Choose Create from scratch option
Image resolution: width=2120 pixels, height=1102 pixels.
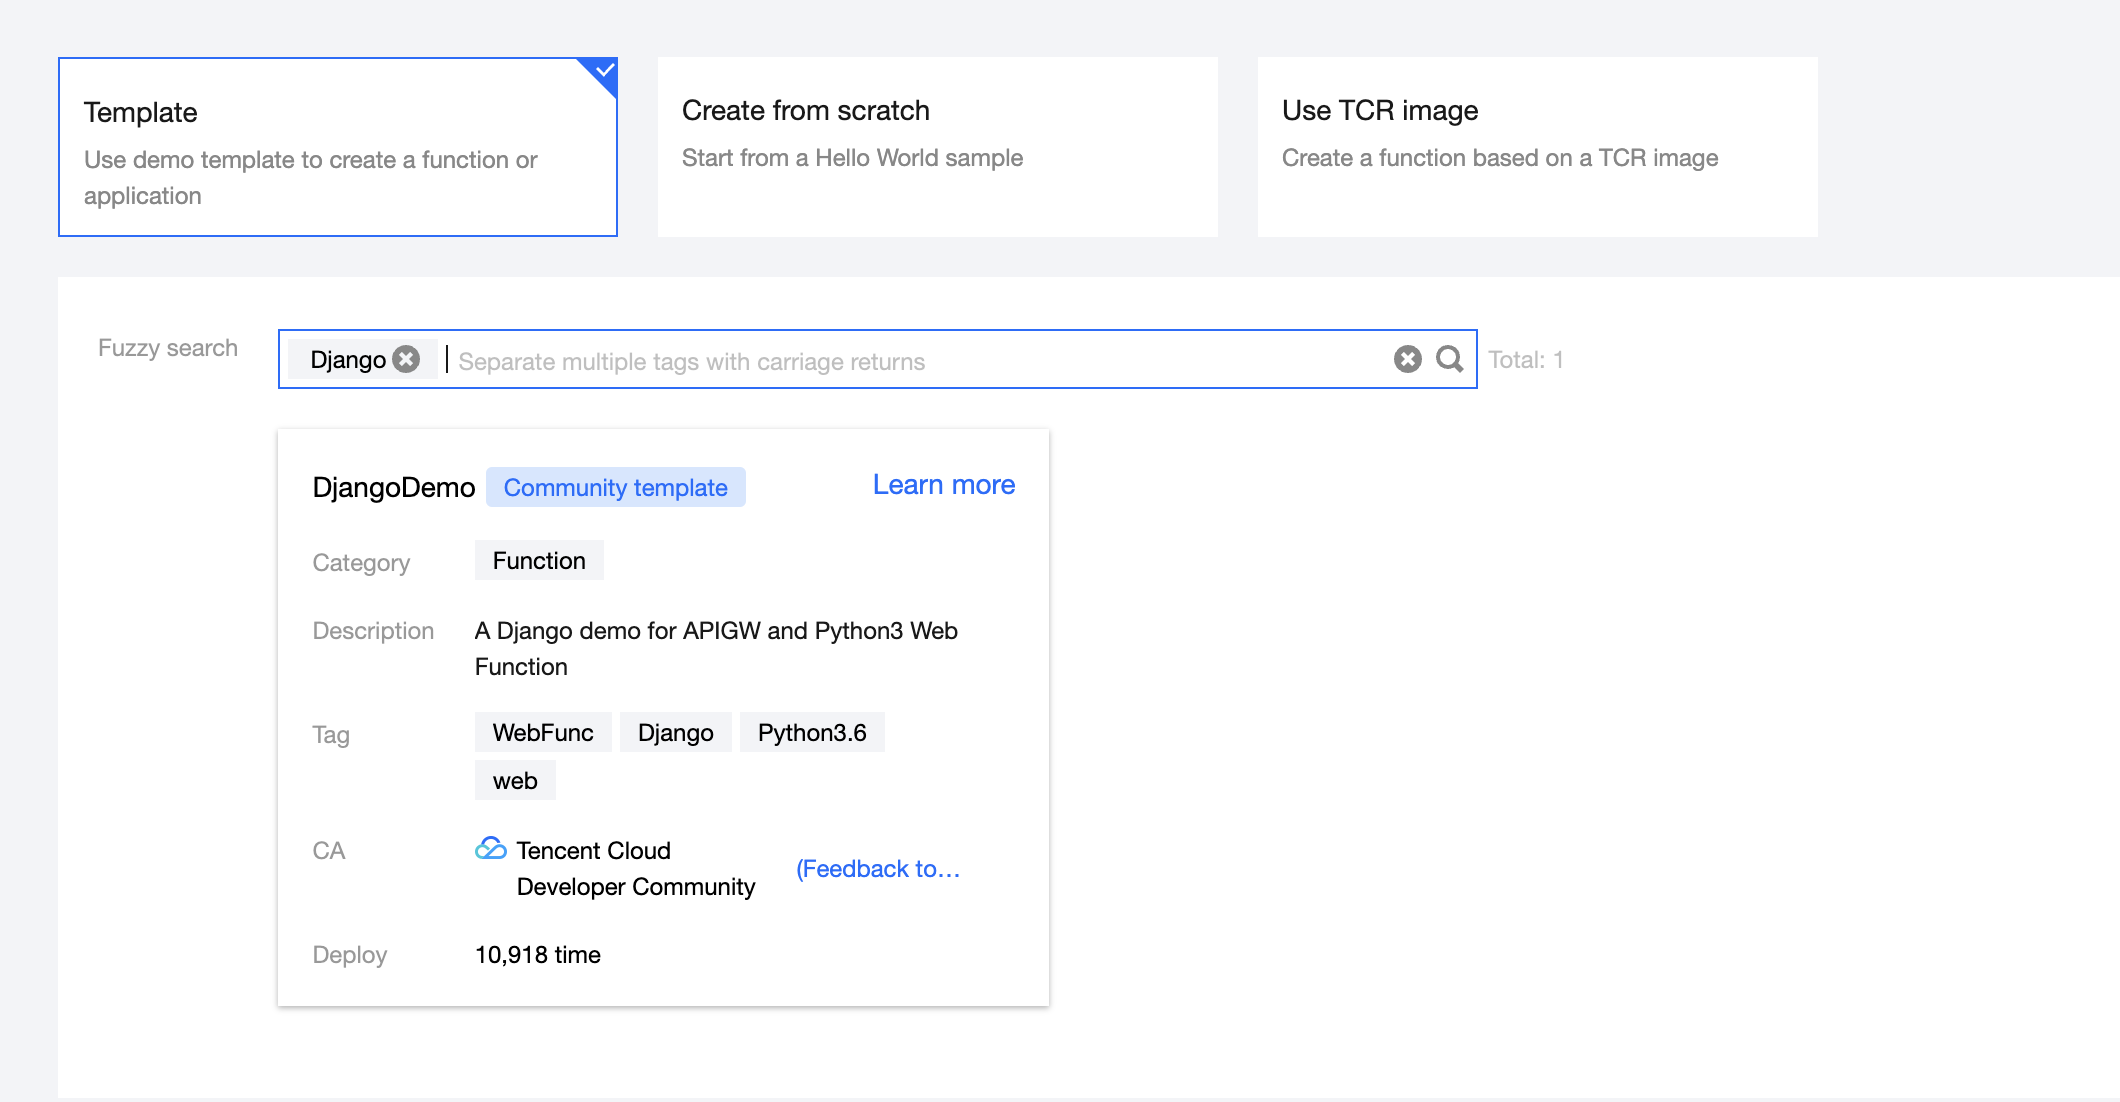click(x=937, y=147)
